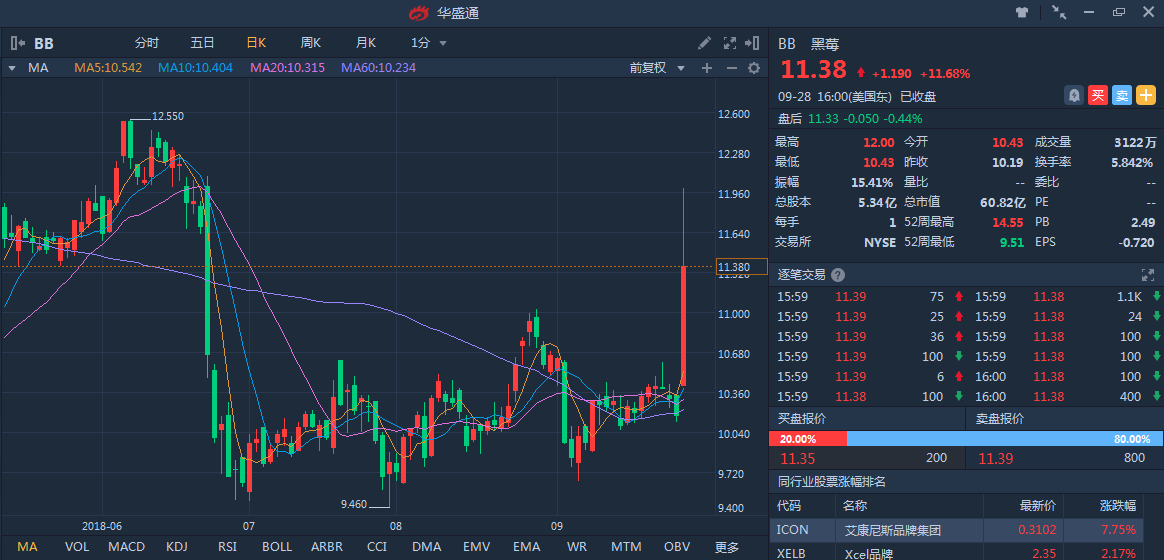1164x560 pixels.
Task: Open indicator settings gear
Action: (x=753, y=68)
